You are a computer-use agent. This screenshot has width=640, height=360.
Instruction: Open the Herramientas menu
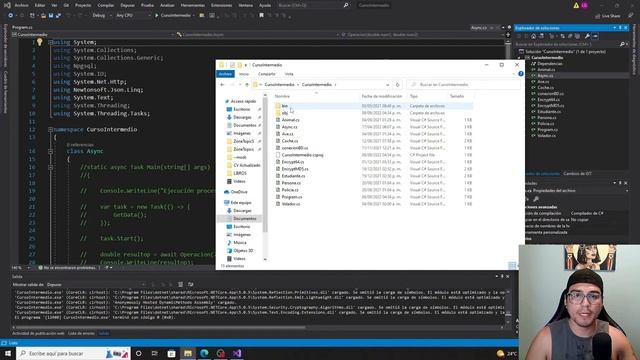(x=193, y=5)
